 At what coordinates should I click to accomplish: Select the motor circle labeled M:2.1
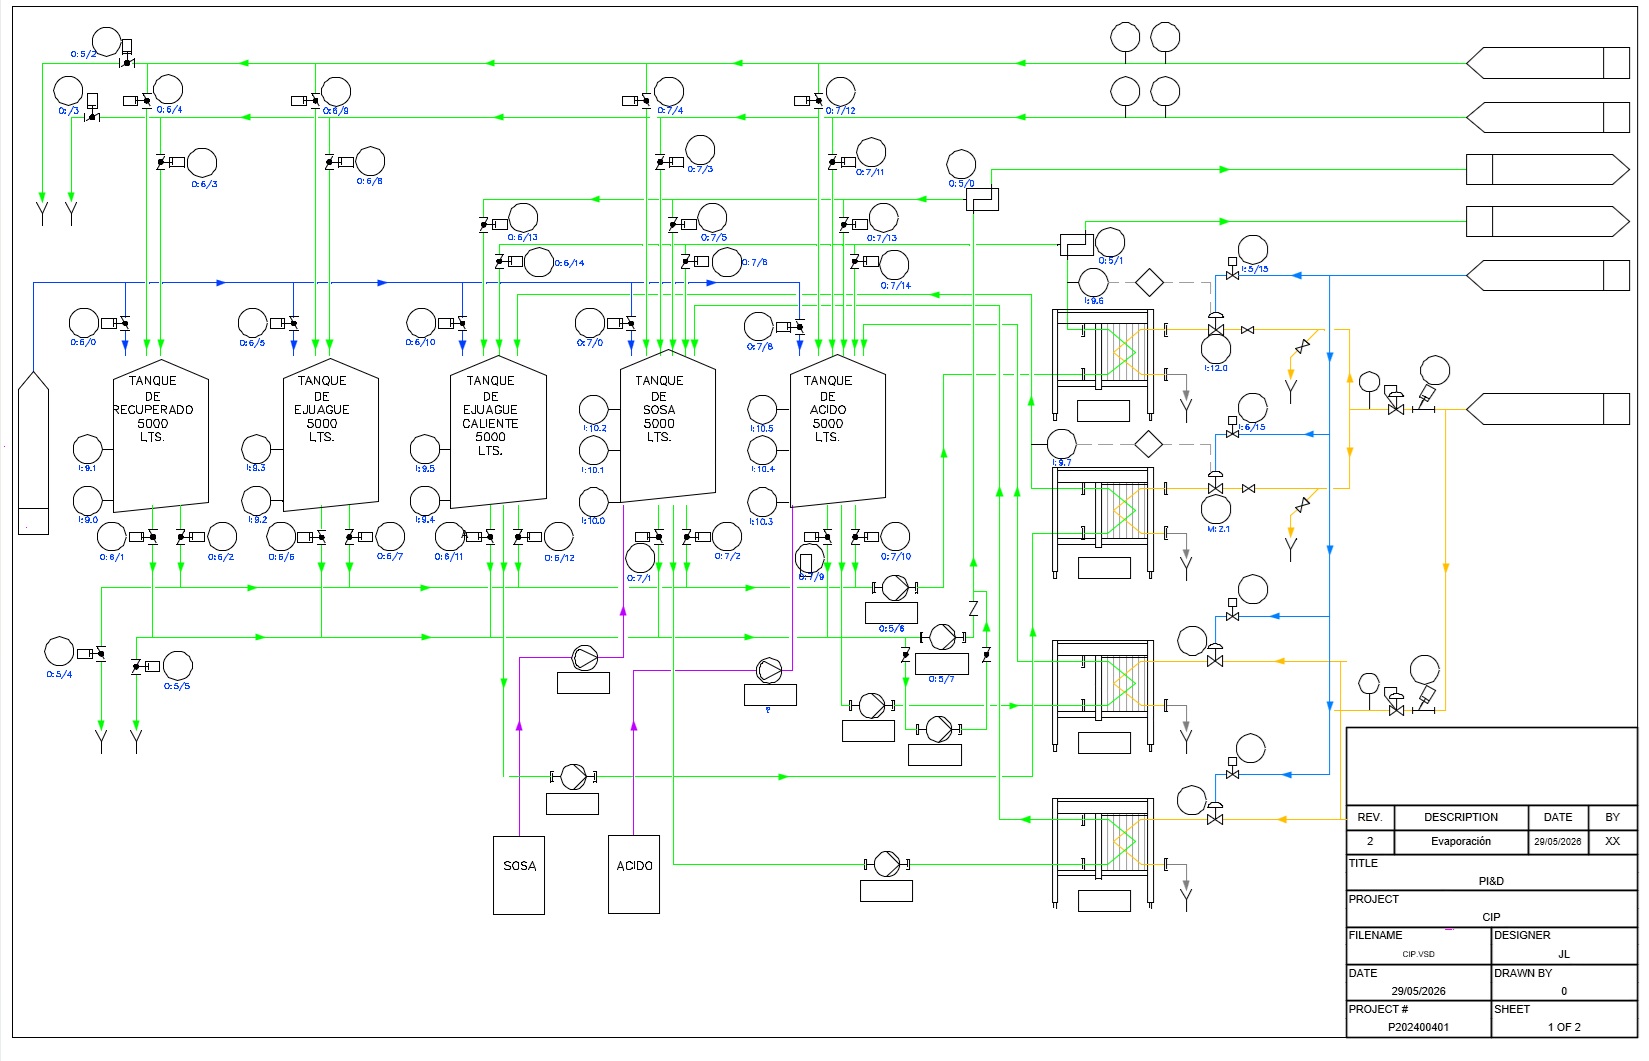pos(1216,509)
